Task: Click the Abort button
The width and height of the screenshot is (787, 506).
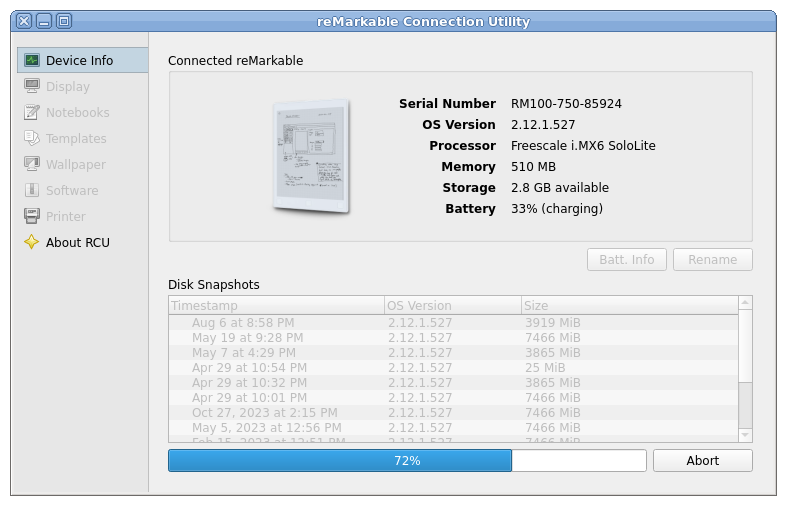Action: pos(703,460)
